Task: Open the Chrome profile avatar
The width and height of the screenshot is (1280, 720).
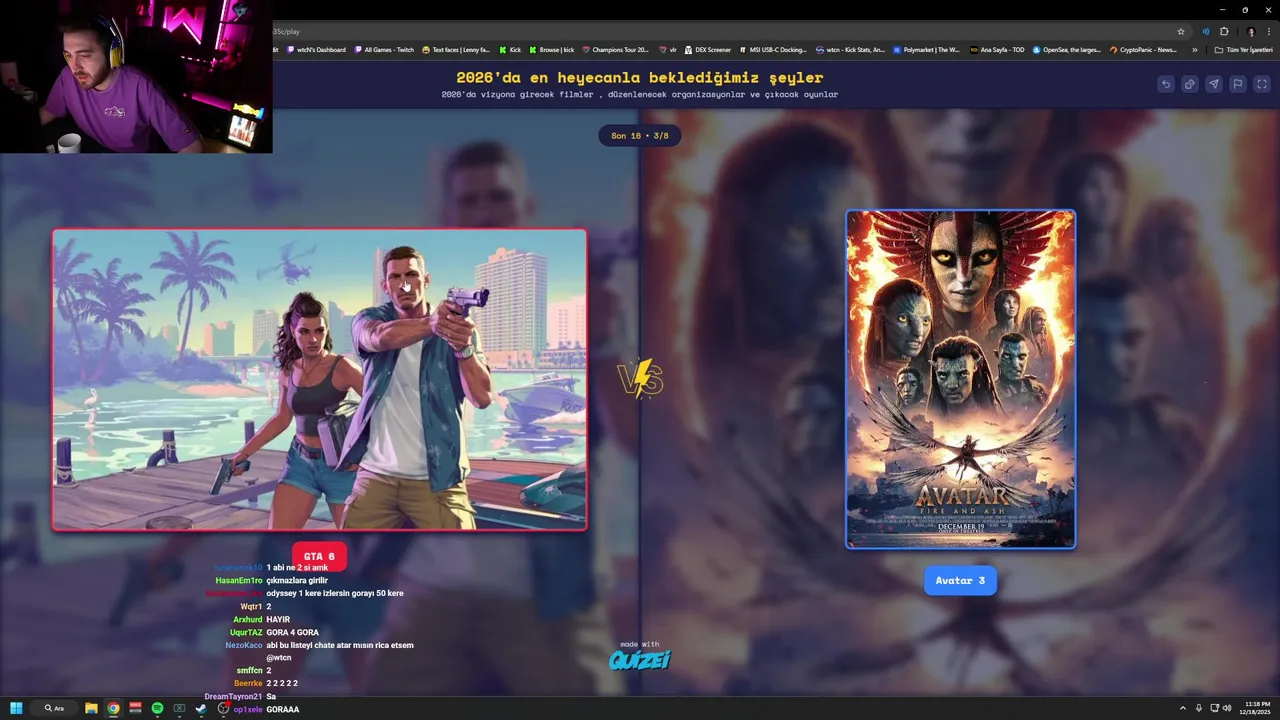Action: pyautogui.click(x=1250, y=31)
